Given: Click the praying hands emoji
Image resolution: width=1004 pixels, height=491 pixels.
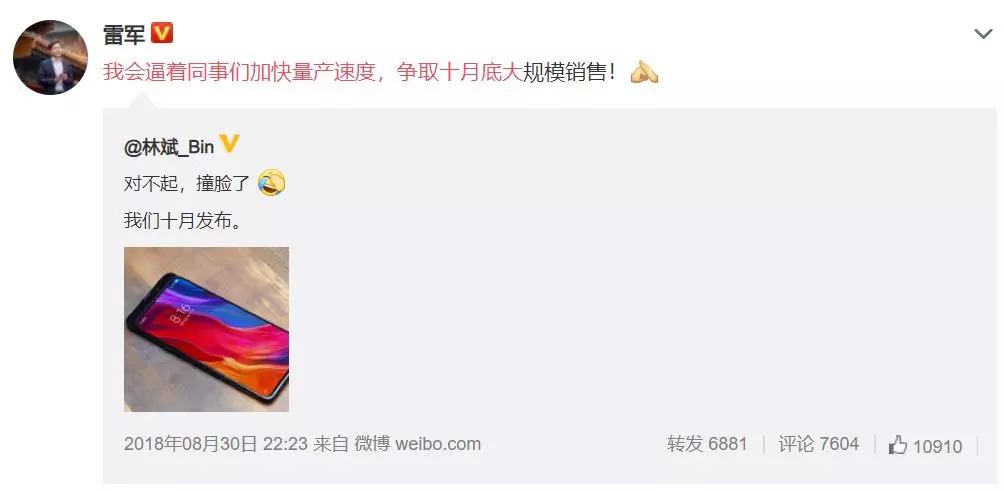Looking at the screenshot, I should point(644,72).
